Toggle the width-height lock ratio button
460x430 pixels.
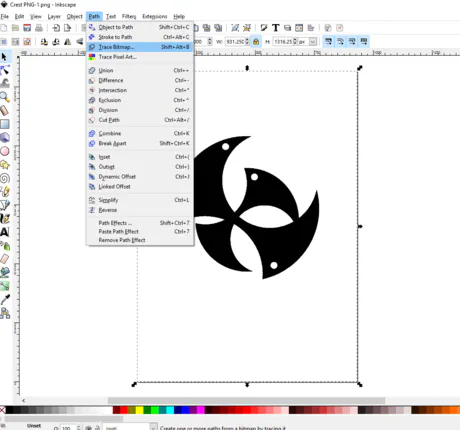pos(256,42)
